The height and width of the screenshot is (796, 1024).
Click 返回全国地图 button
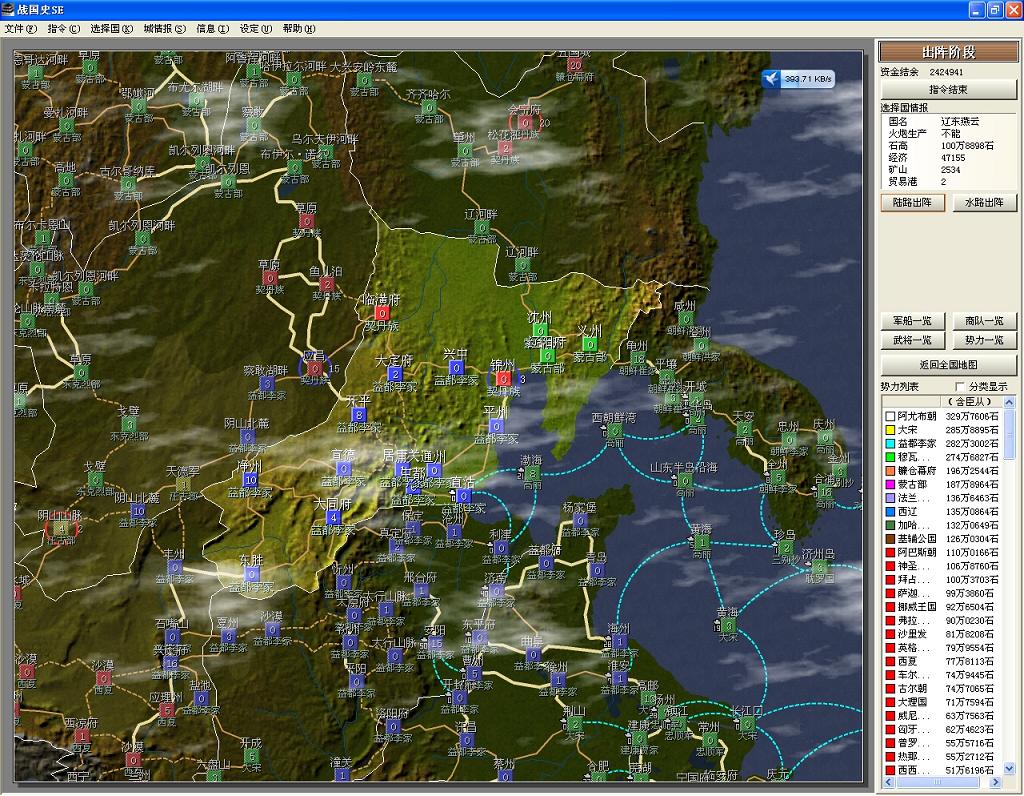(x=948, y=364)
